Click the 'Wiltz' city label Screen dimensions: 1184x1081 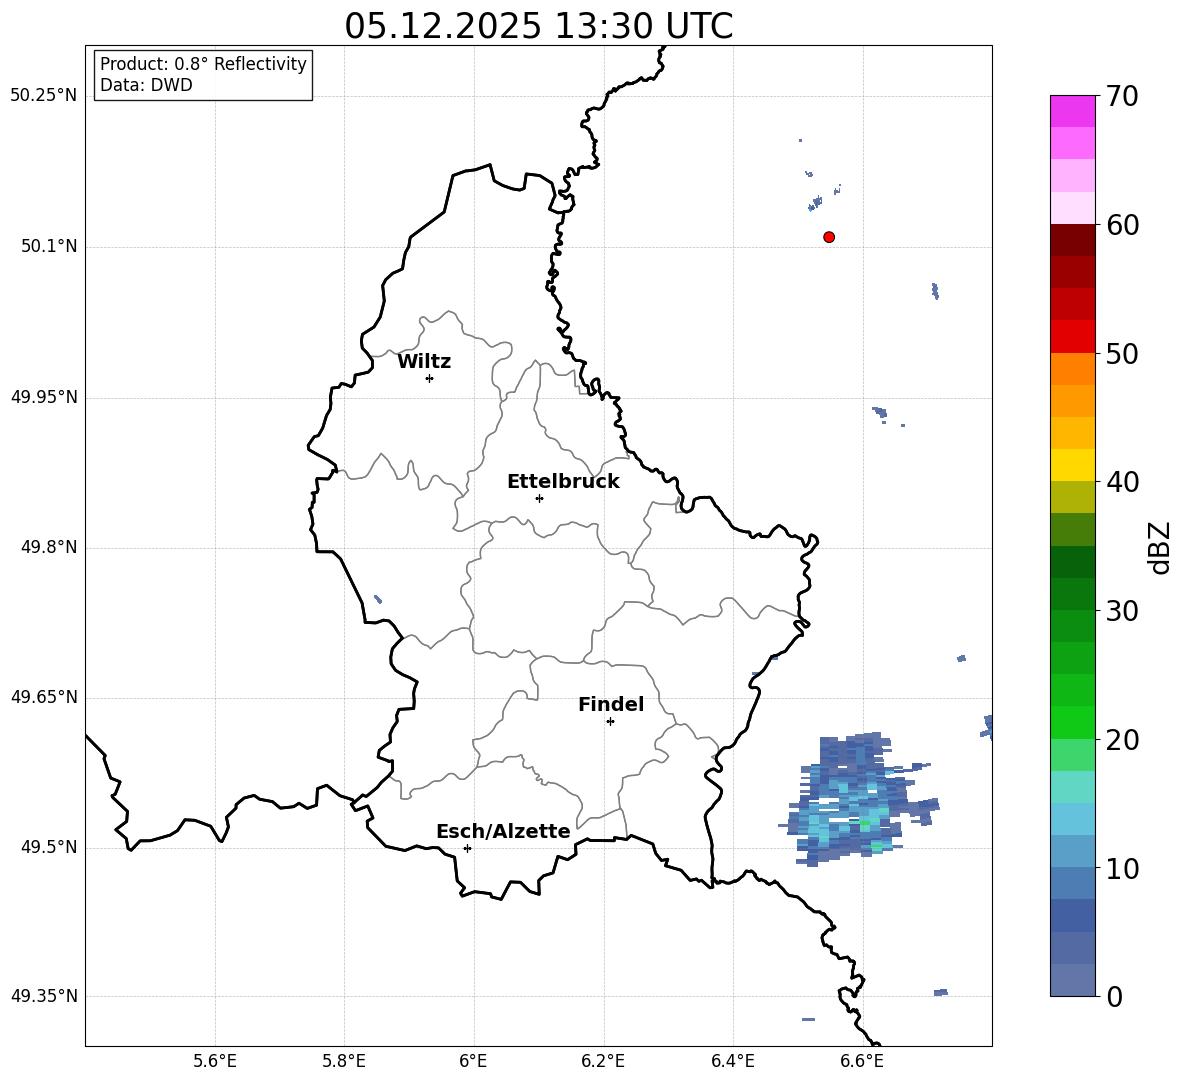pyautogui.click(x=424, y=362)
